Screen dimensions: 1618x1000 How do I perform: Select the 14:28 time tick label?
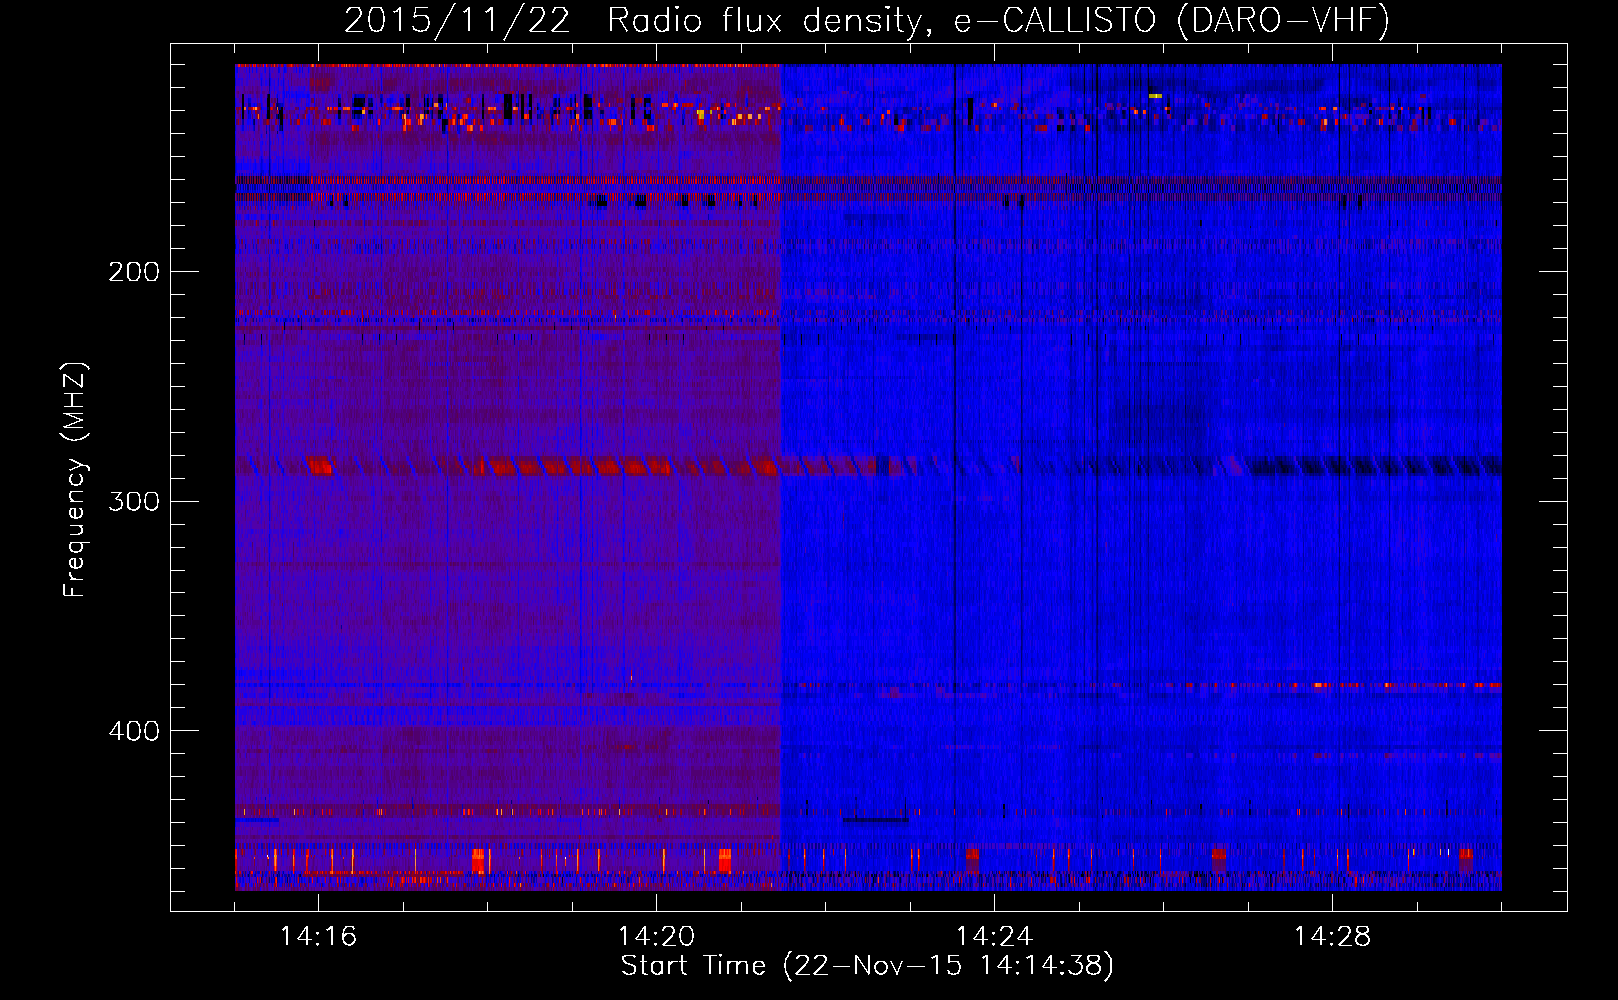1332,936
